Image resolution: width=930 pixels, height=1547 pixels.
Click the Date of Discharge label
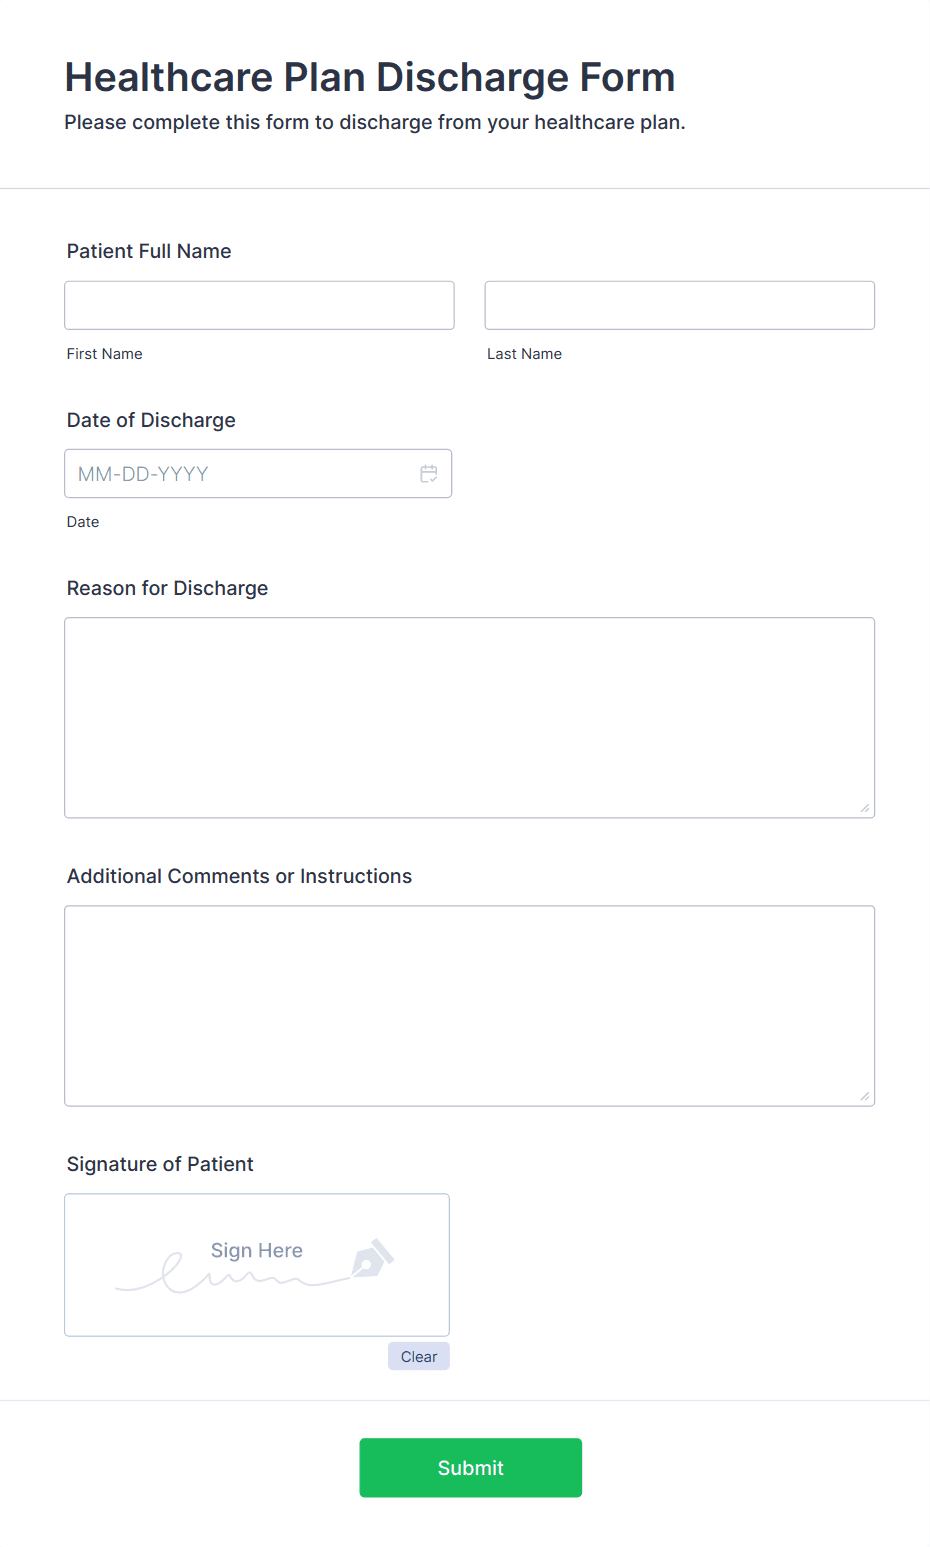tap(150, 420)
